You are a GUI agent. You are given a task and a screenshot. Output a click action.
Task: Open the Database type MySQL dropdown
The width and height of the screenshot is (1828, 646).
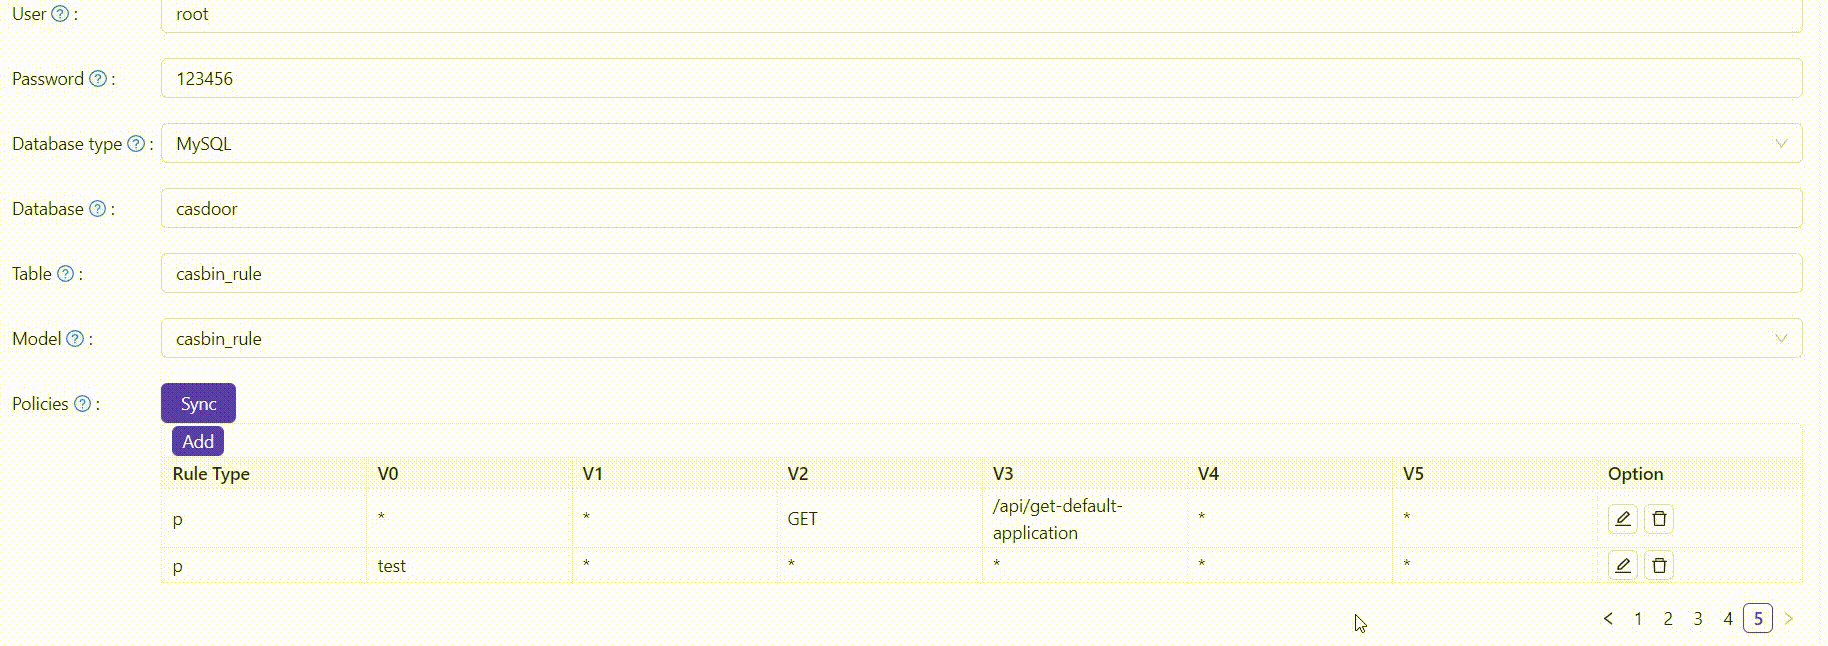point(980,144)
